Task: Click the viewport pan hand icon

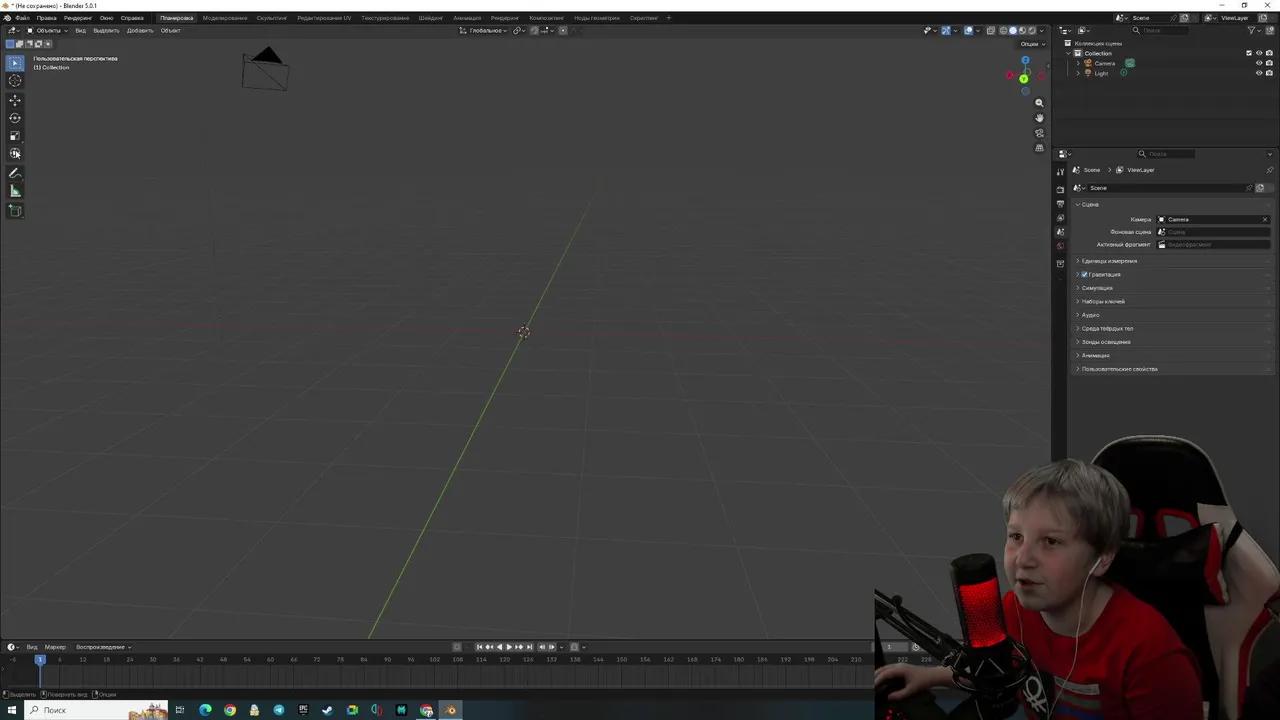Action: pos(1039,118)
